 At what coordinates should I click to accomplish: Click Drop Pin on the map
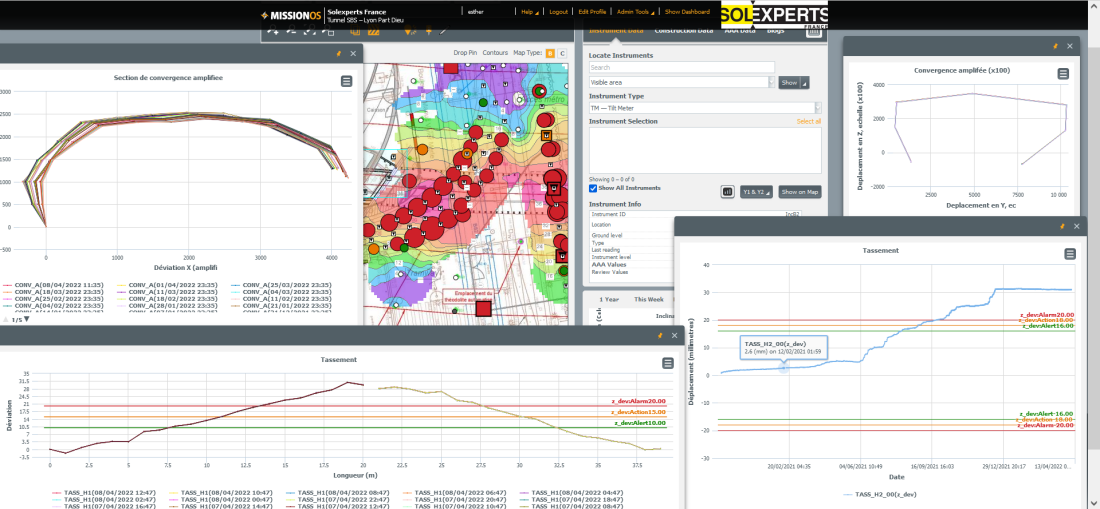coord(465,53)
